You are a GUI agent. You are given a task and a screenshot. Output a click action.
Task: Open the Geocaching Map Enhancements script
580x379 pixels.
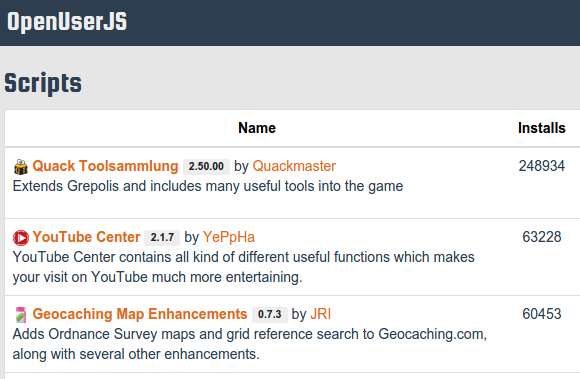140,314
